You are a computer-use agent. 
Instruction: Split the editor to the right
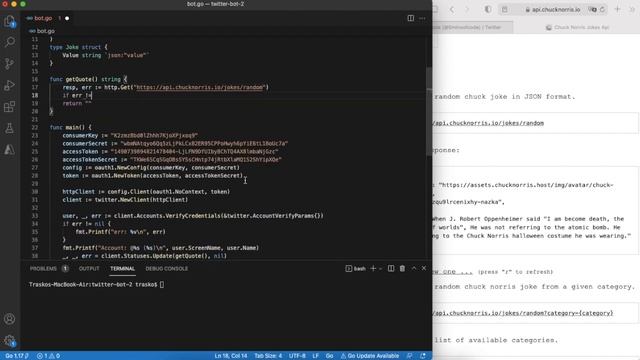pyautogui.click(x=411, y=18)
